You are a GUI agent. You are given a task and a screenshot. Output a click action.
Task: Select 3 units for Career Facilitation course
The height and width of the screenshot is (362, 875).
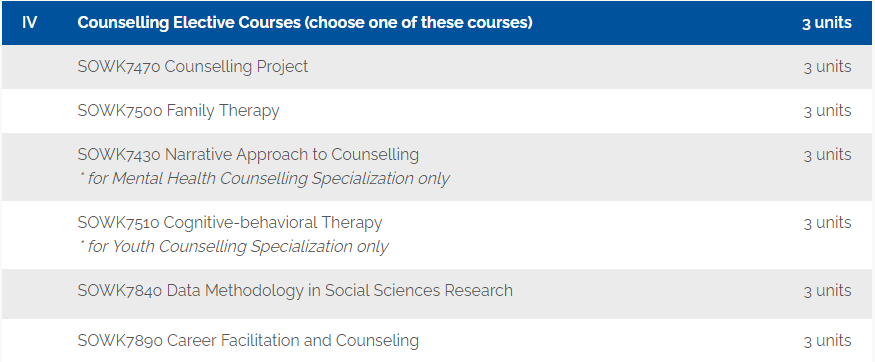(828, 340)
